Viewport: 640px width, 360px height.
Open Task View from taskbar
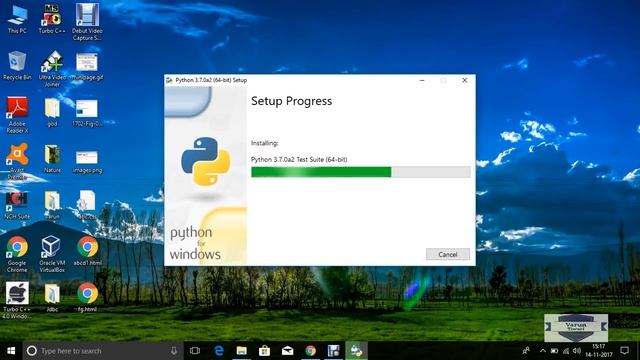195,351
